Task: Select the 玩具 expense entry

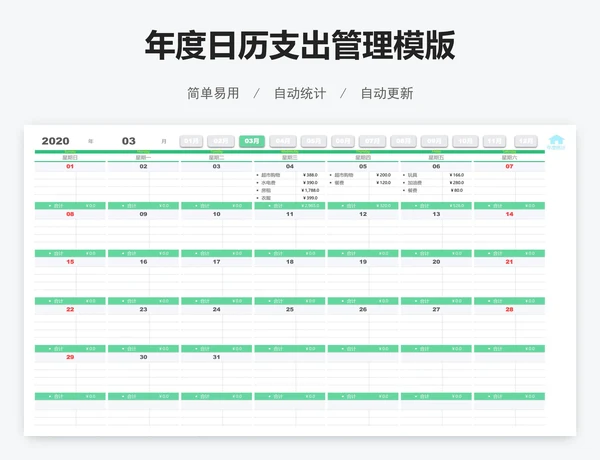Action: [412, 175]
